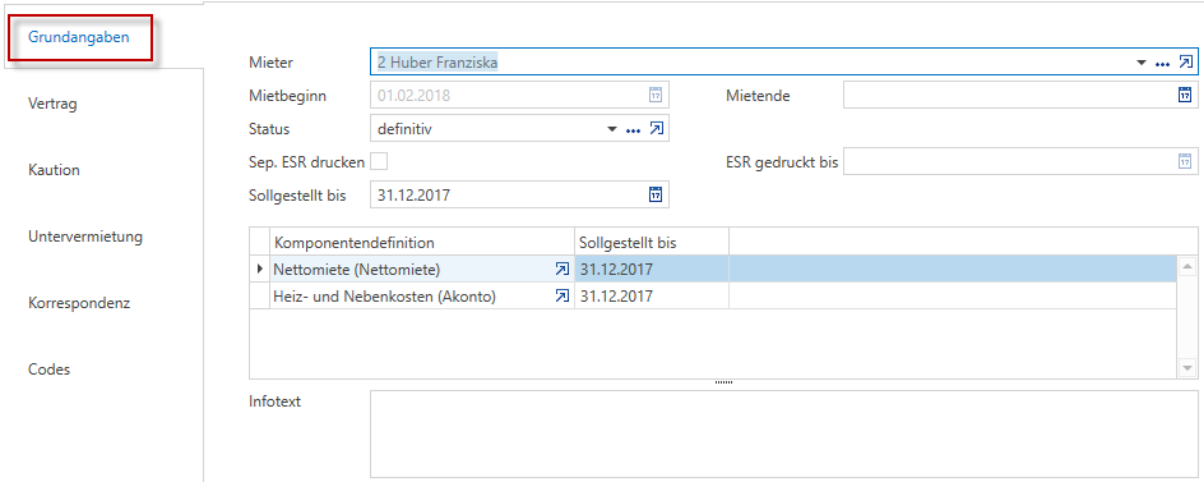The height and width of the screenshot is (482, 1204).
Task: Open Heiz- und Nebenkosten via arrow link icon
Action: 562,296
